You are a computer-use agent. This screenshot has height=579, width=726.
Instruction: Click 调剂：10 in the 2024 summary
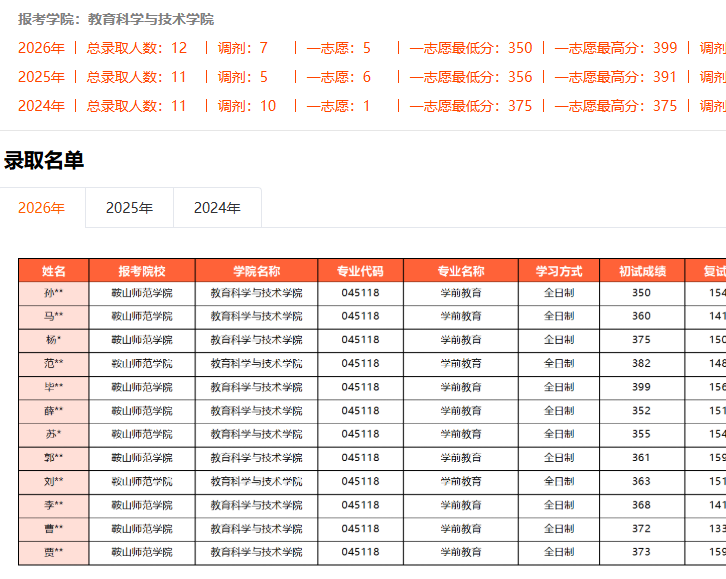tap(247, 106)
